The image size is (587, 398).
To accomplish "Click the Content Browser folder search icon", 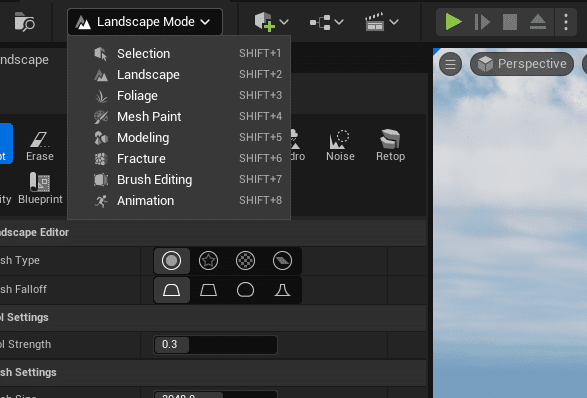I will pos(24,22).
